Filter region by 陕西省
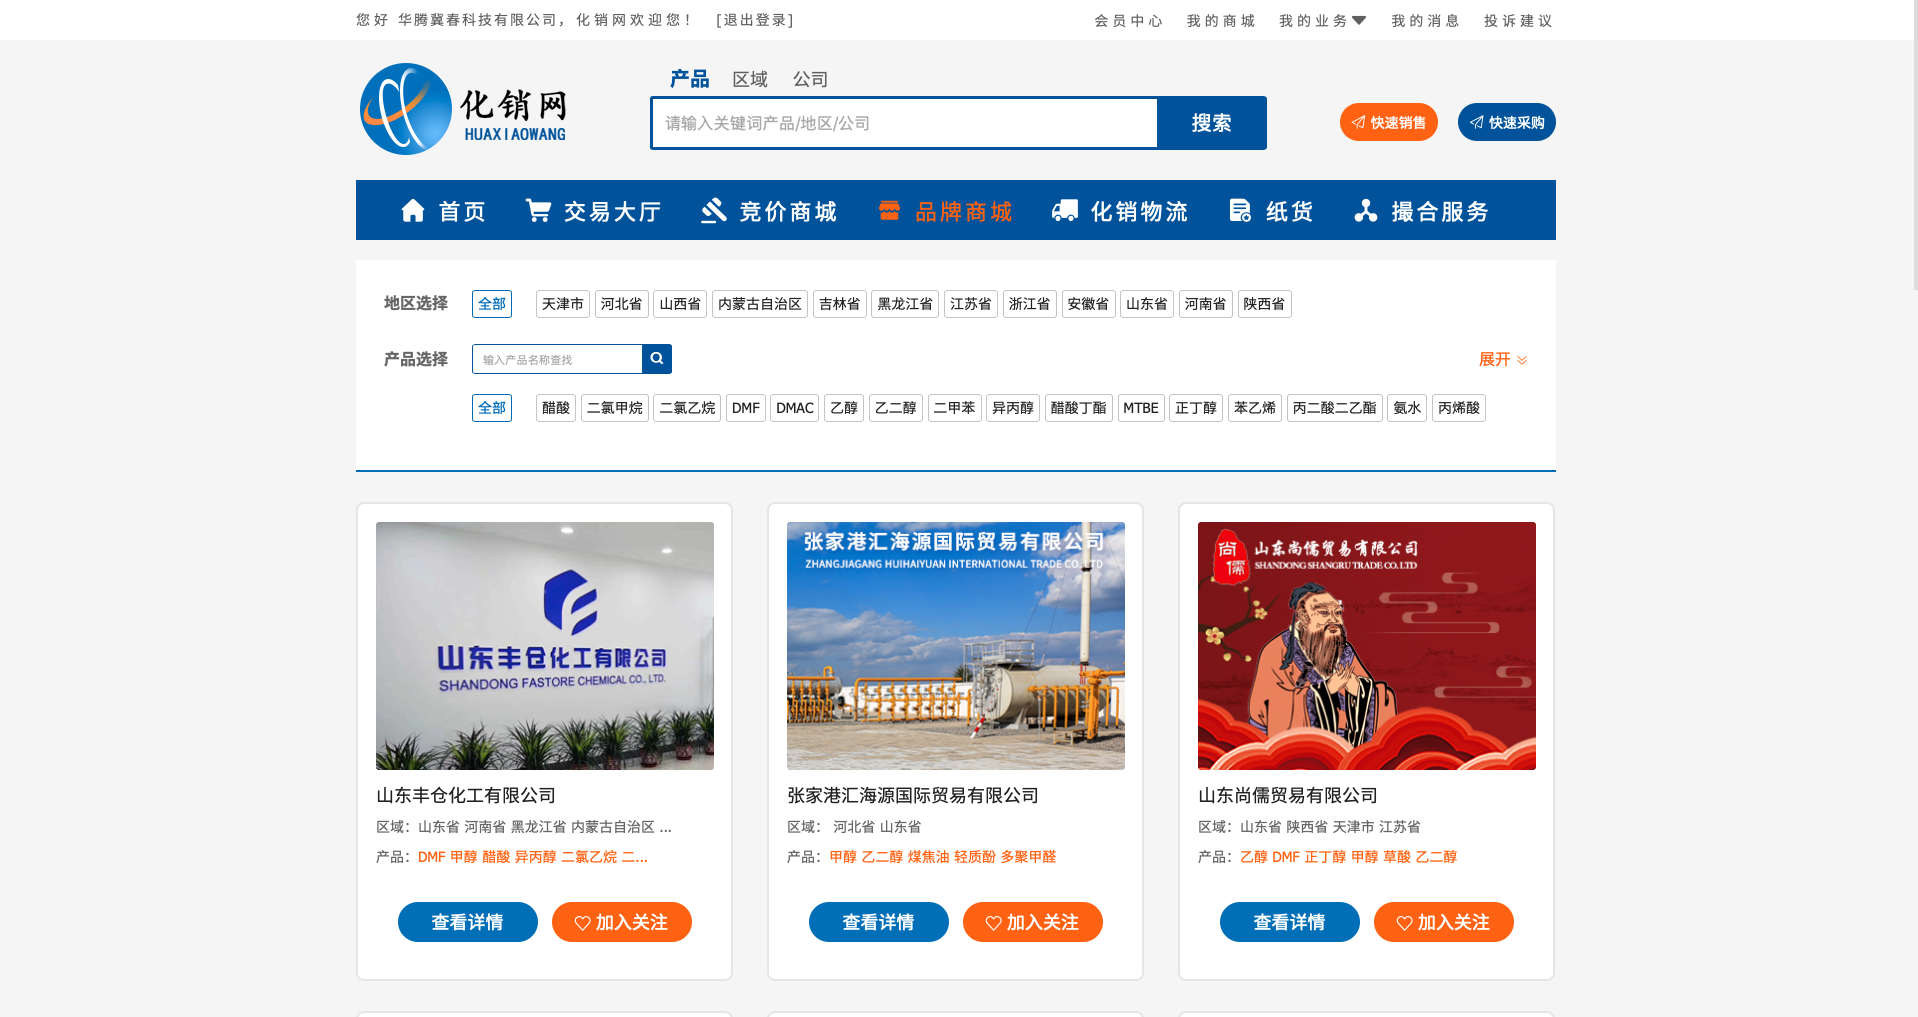 coord(1265,304)
